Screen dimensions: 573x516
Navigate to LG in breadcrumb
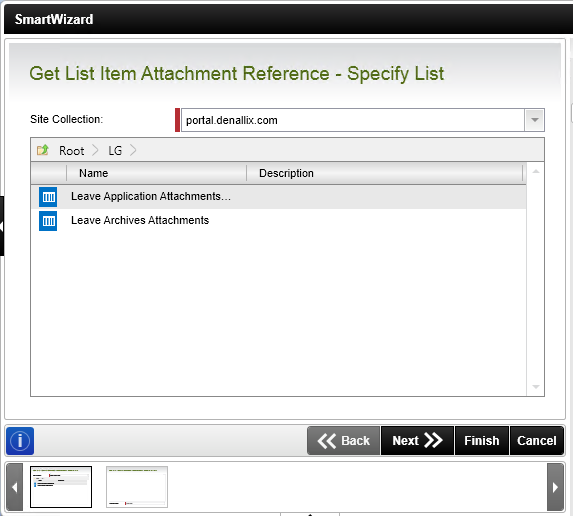pos(115,151)
